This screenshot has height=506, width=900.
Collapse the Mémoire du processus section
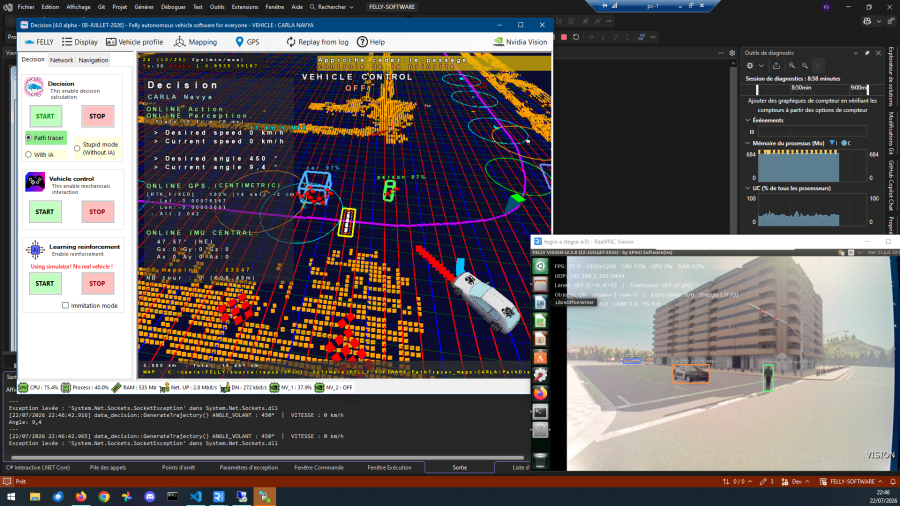point(748,143)
